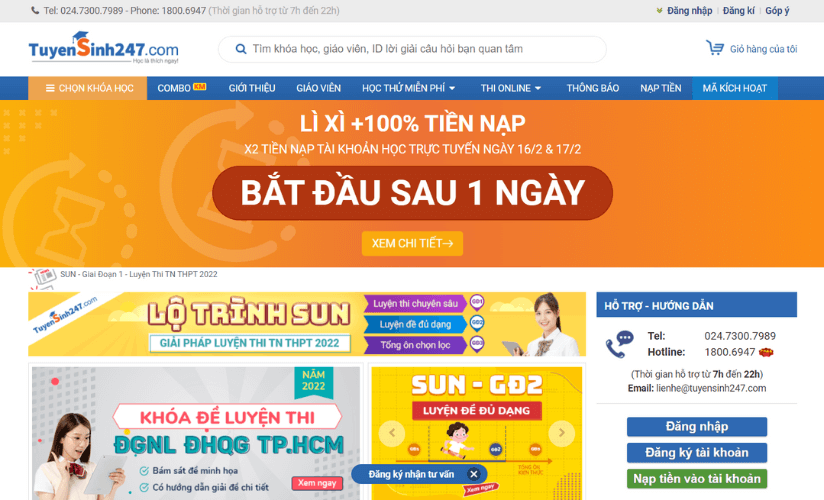Click the Xem chi tiết banner button
This screenshot has width=824, height=500.
pos(412,243)
